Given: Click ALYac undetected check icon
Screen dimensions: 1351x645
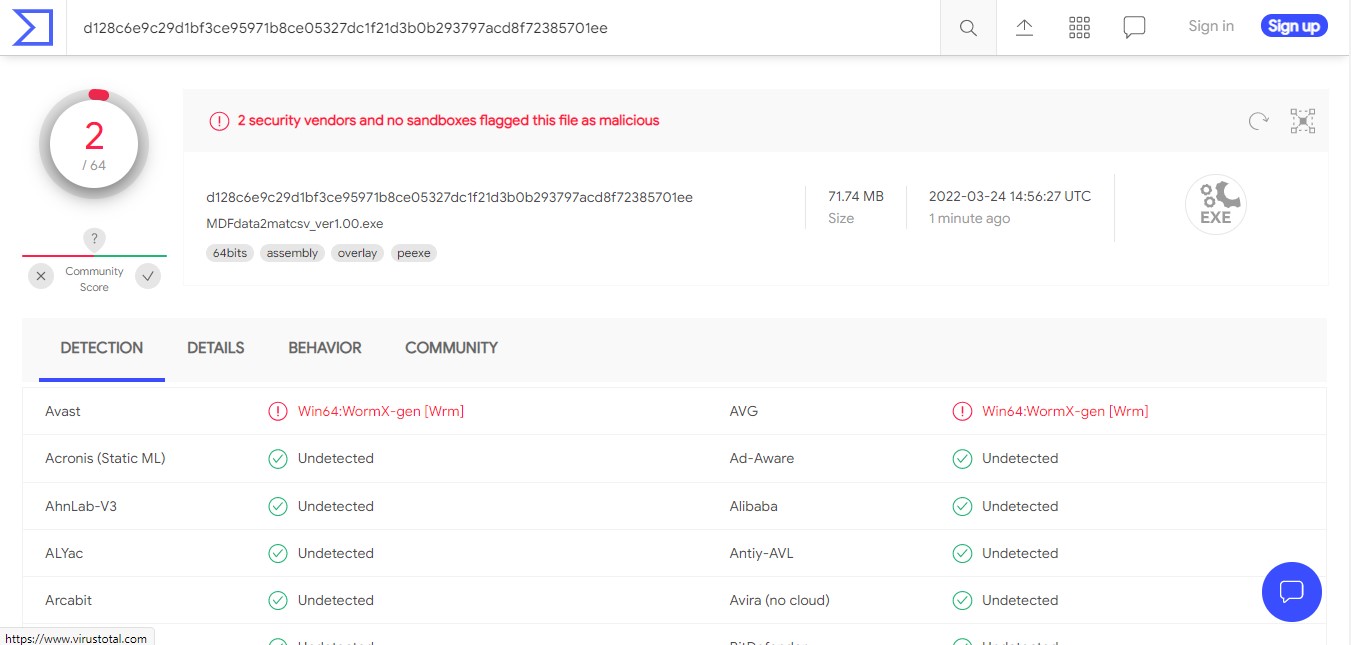Looking at the screenshot, I should (278, 553).
